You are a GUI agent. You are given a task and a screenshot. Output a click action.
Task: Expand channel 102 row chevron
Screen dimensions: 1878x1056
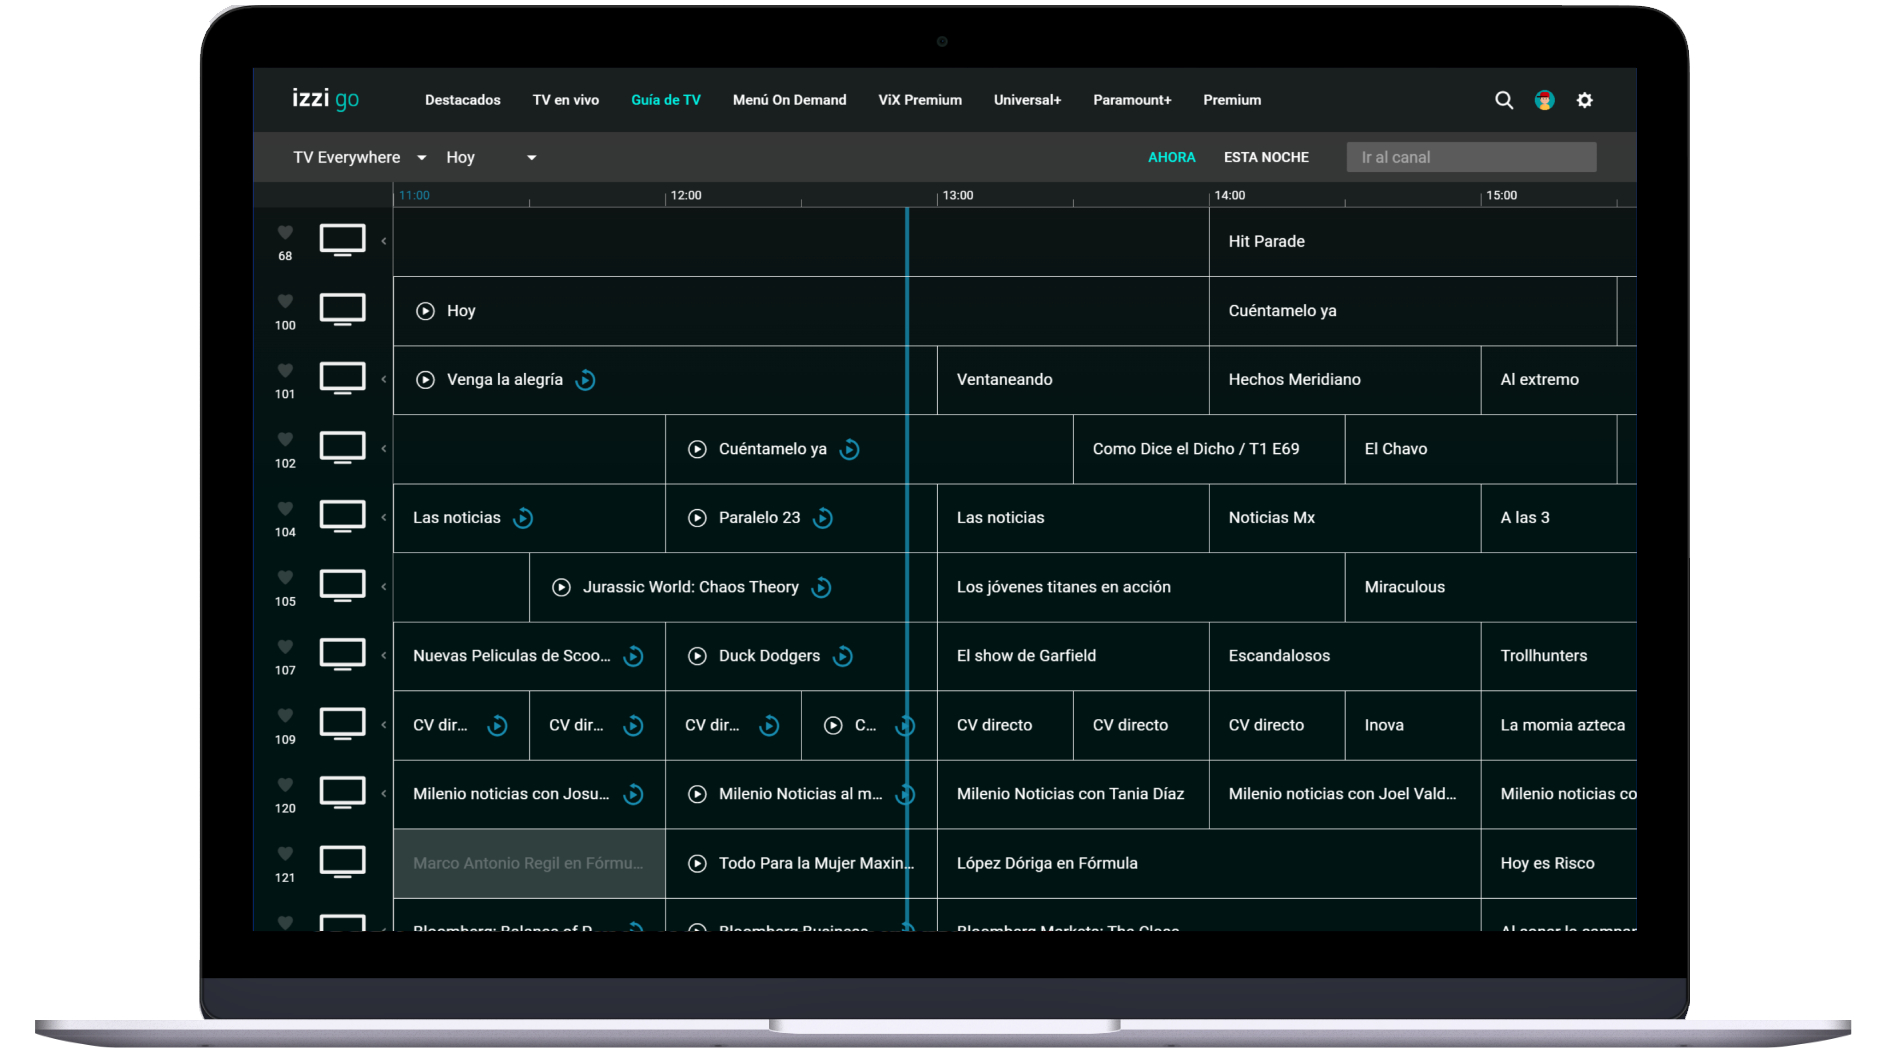tap(383, 448)
